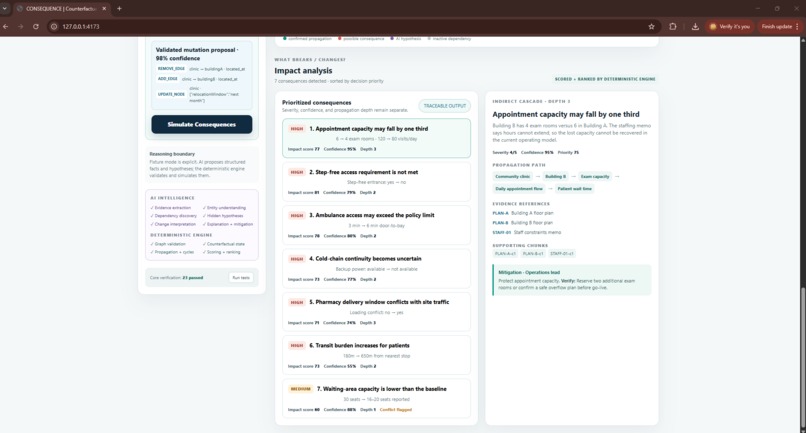Click the PLAN-A-c1 supporting chunk
This screenshot has width=806, height=433.
pos(505,254)
